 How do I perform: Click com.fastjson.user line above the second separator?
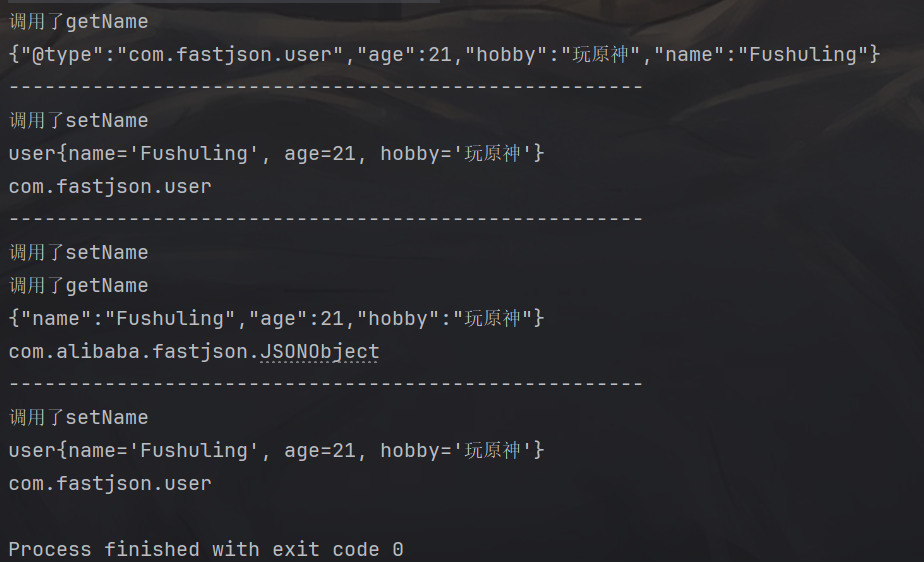tap(110, 186)
